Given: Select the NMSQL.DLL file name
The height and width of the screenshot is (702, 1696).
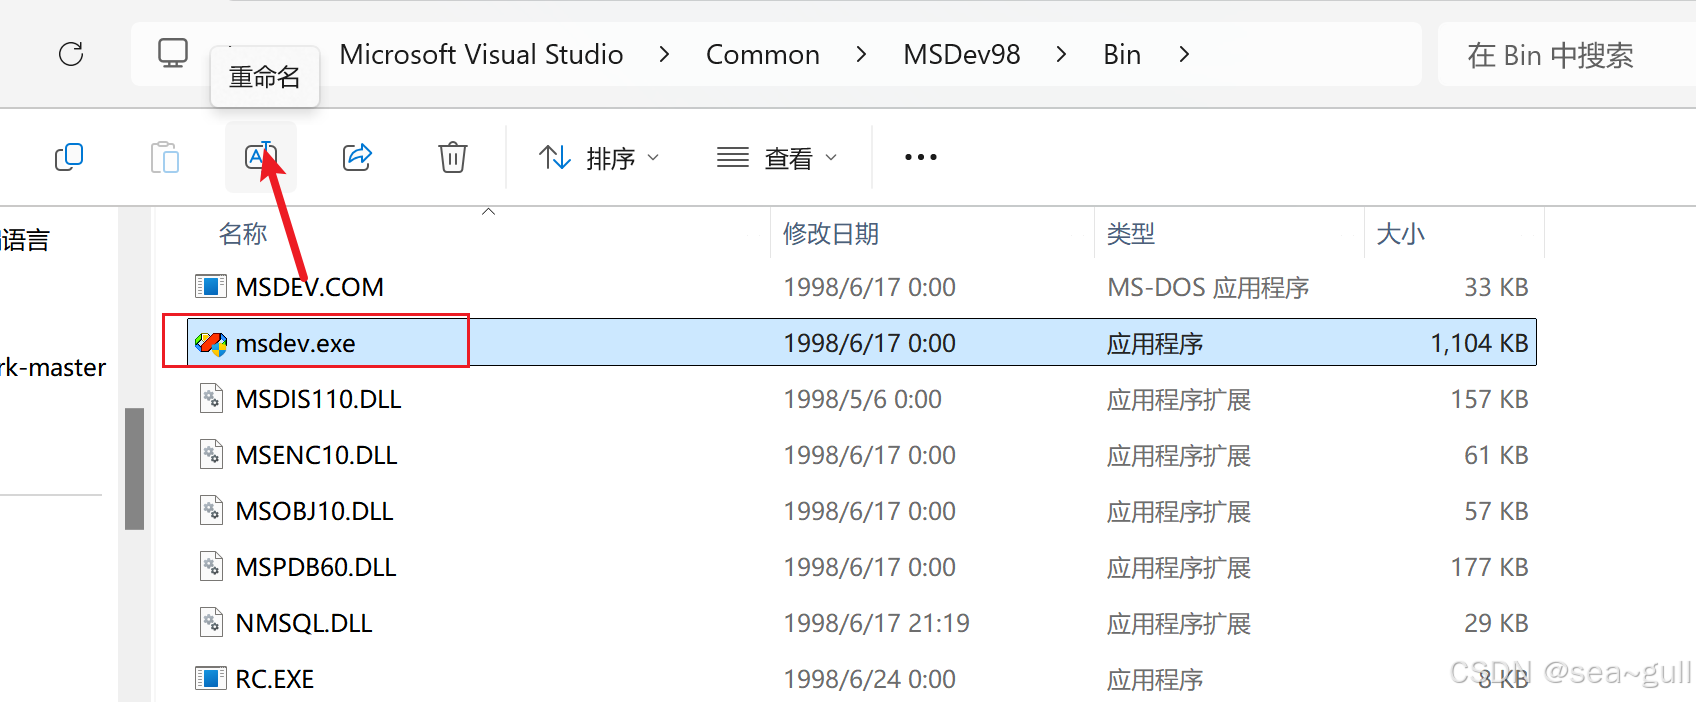Looking at the screenshot, I should pyautogui.click(x=304, y=623).
